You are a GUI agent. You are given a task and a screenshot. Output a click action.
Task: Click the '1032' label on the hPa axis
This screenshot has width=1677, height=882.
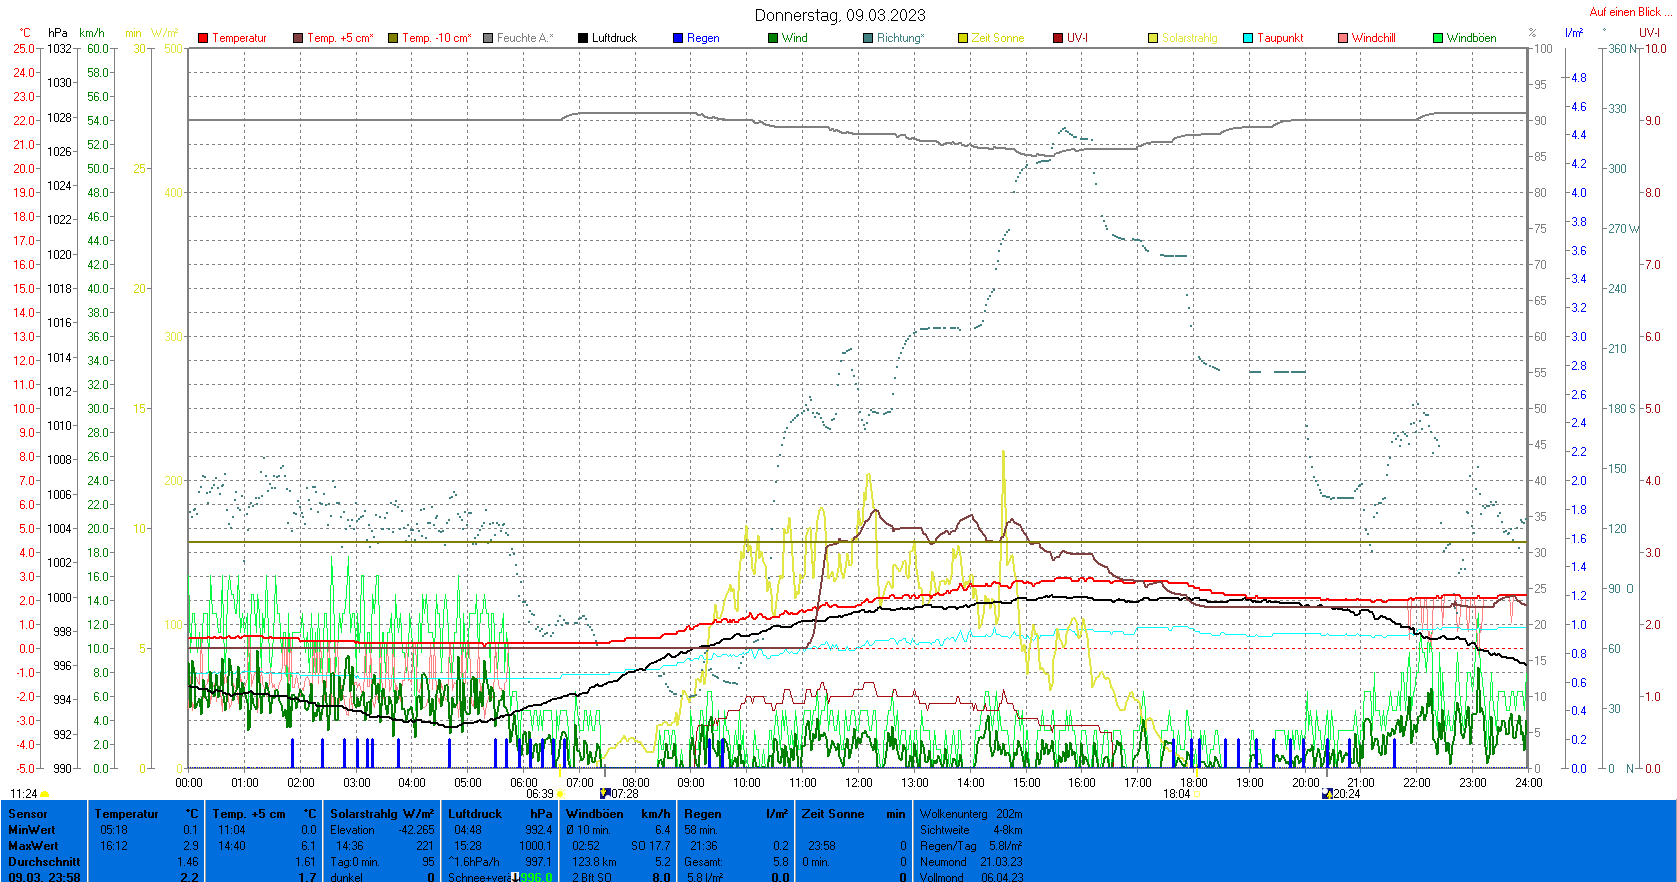59,49
